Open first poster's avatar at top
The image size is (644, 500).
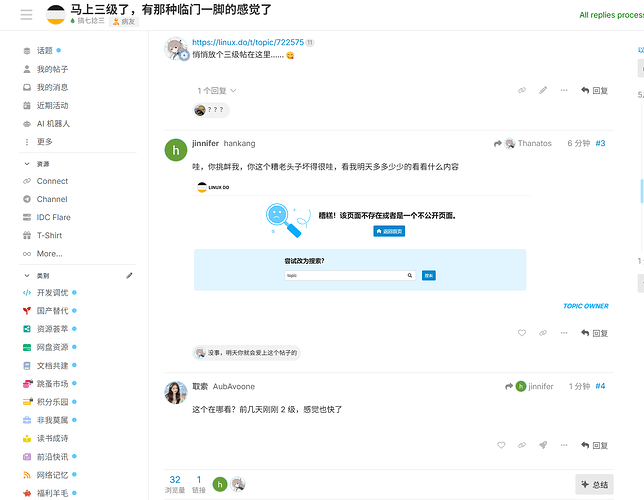coord(177,49)
